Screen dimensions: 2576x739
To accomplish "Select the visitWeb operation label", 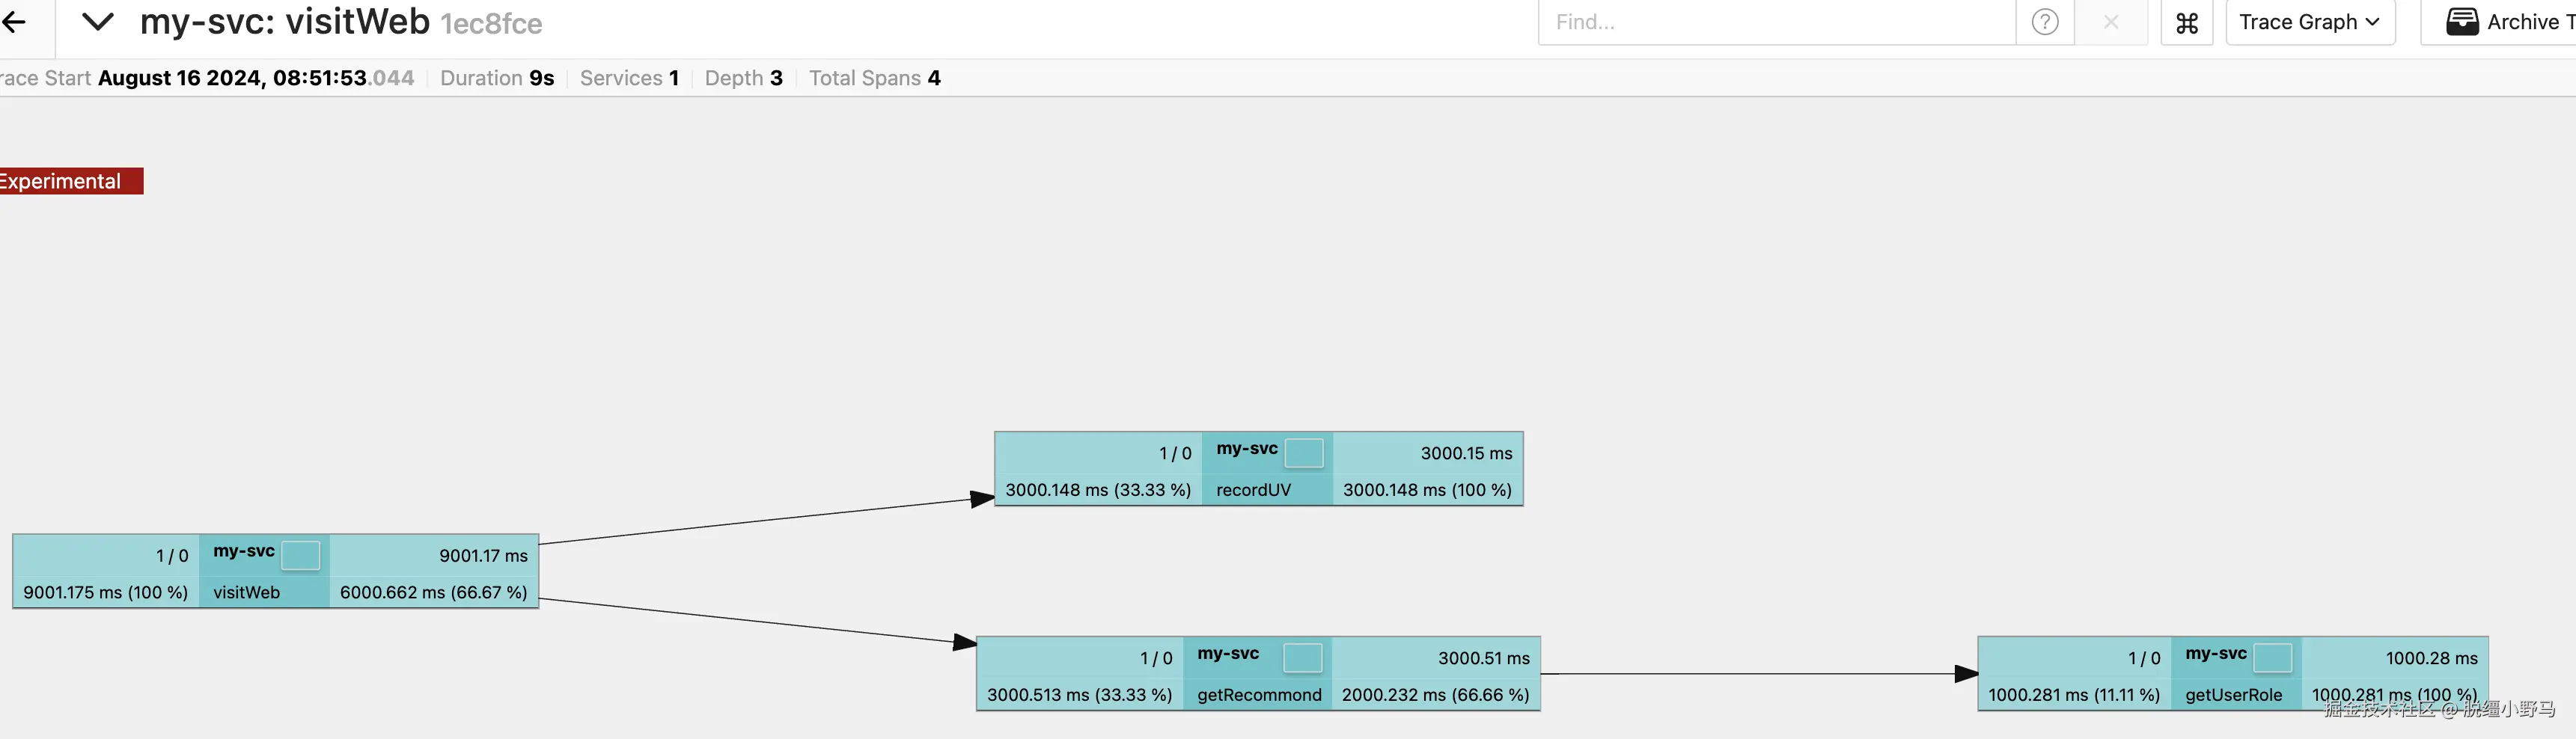I will (246, 592).
